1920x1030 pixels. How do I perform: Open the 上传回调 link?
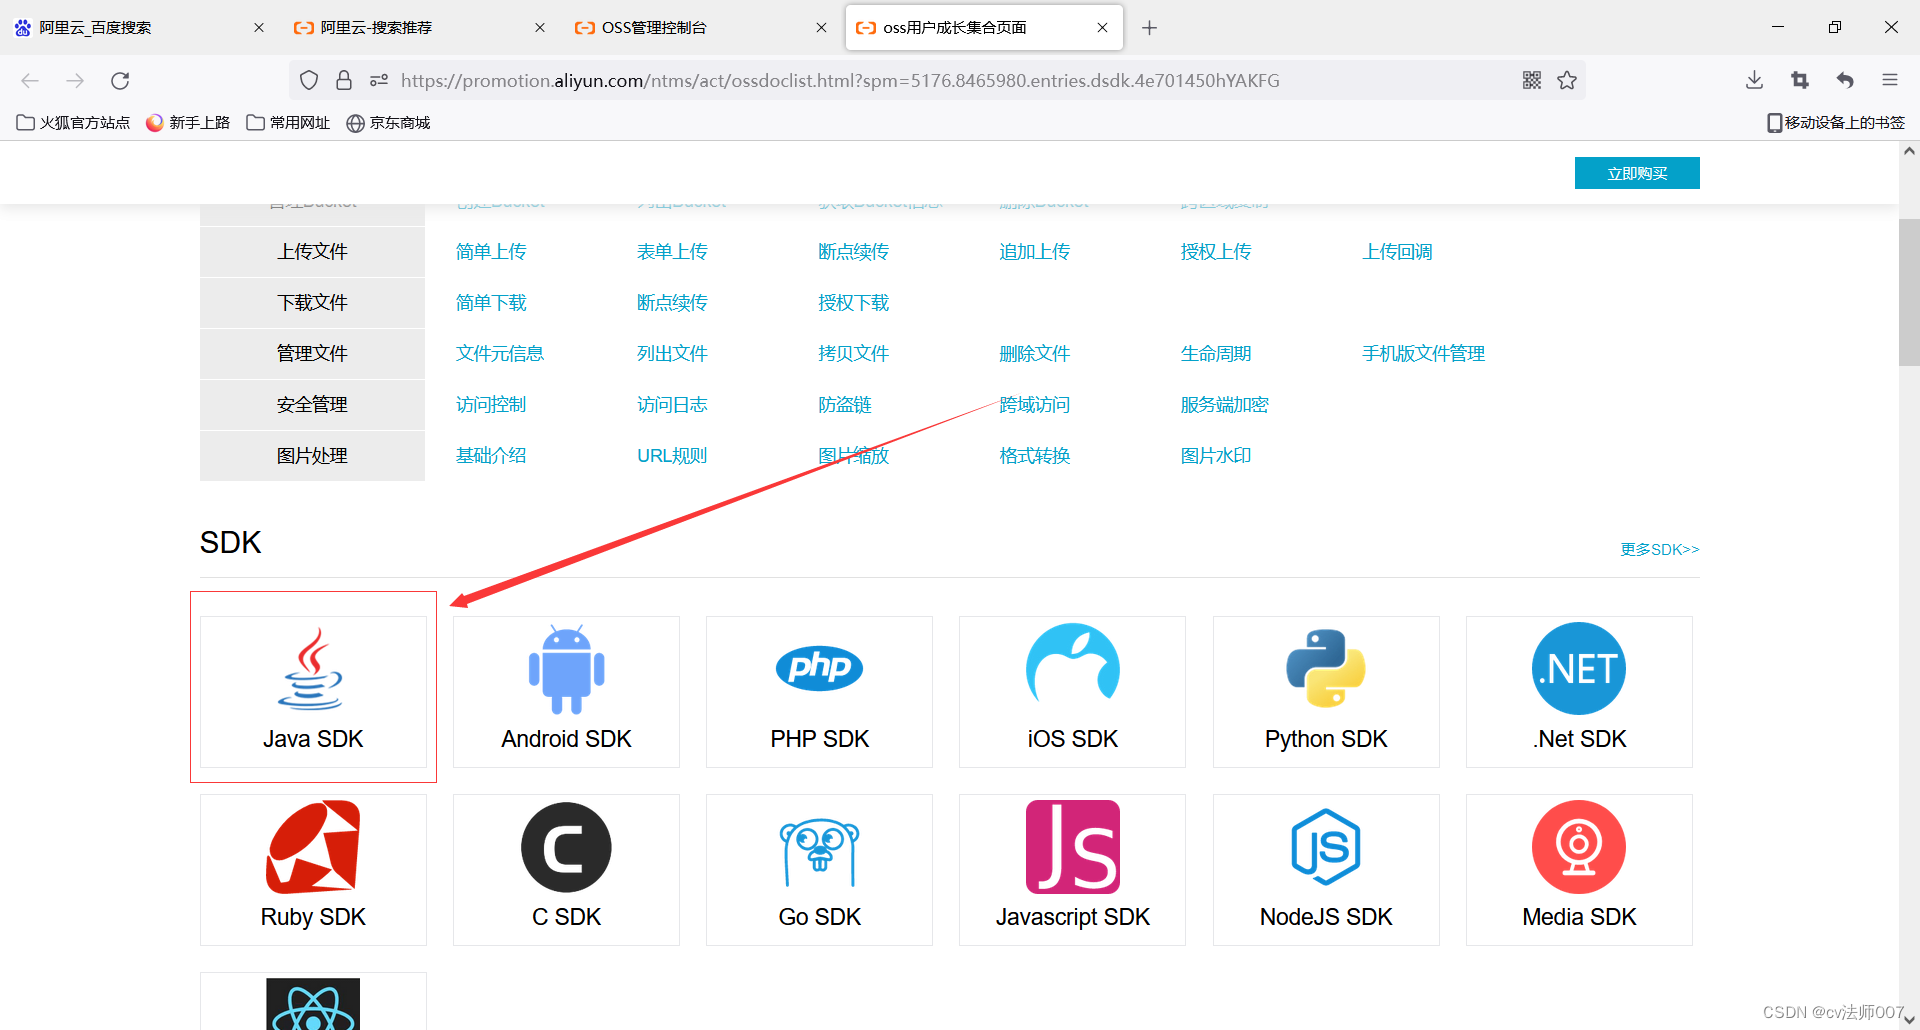[x=1397, y=252]
